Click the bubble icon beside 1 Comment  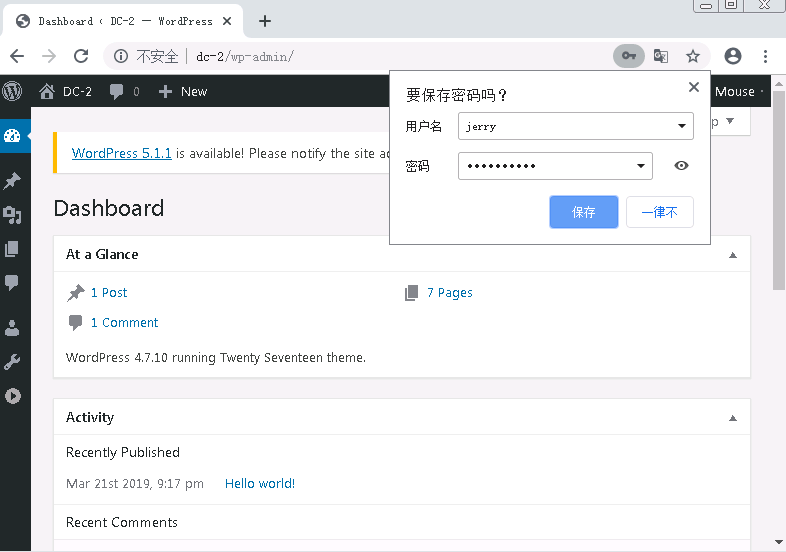point(75,323)
